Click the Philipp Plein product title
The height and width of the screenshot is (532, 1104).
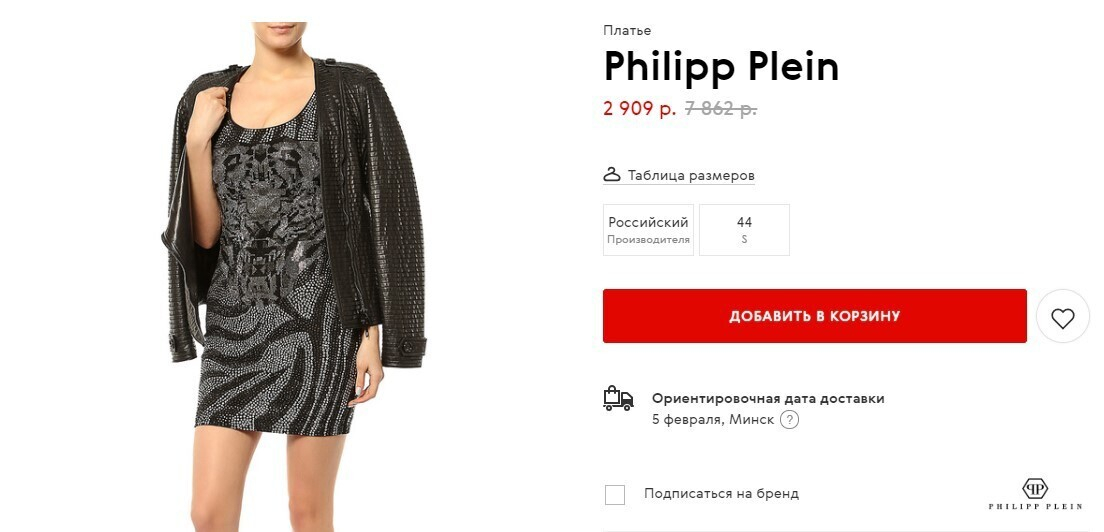click(x=721, y=67)
